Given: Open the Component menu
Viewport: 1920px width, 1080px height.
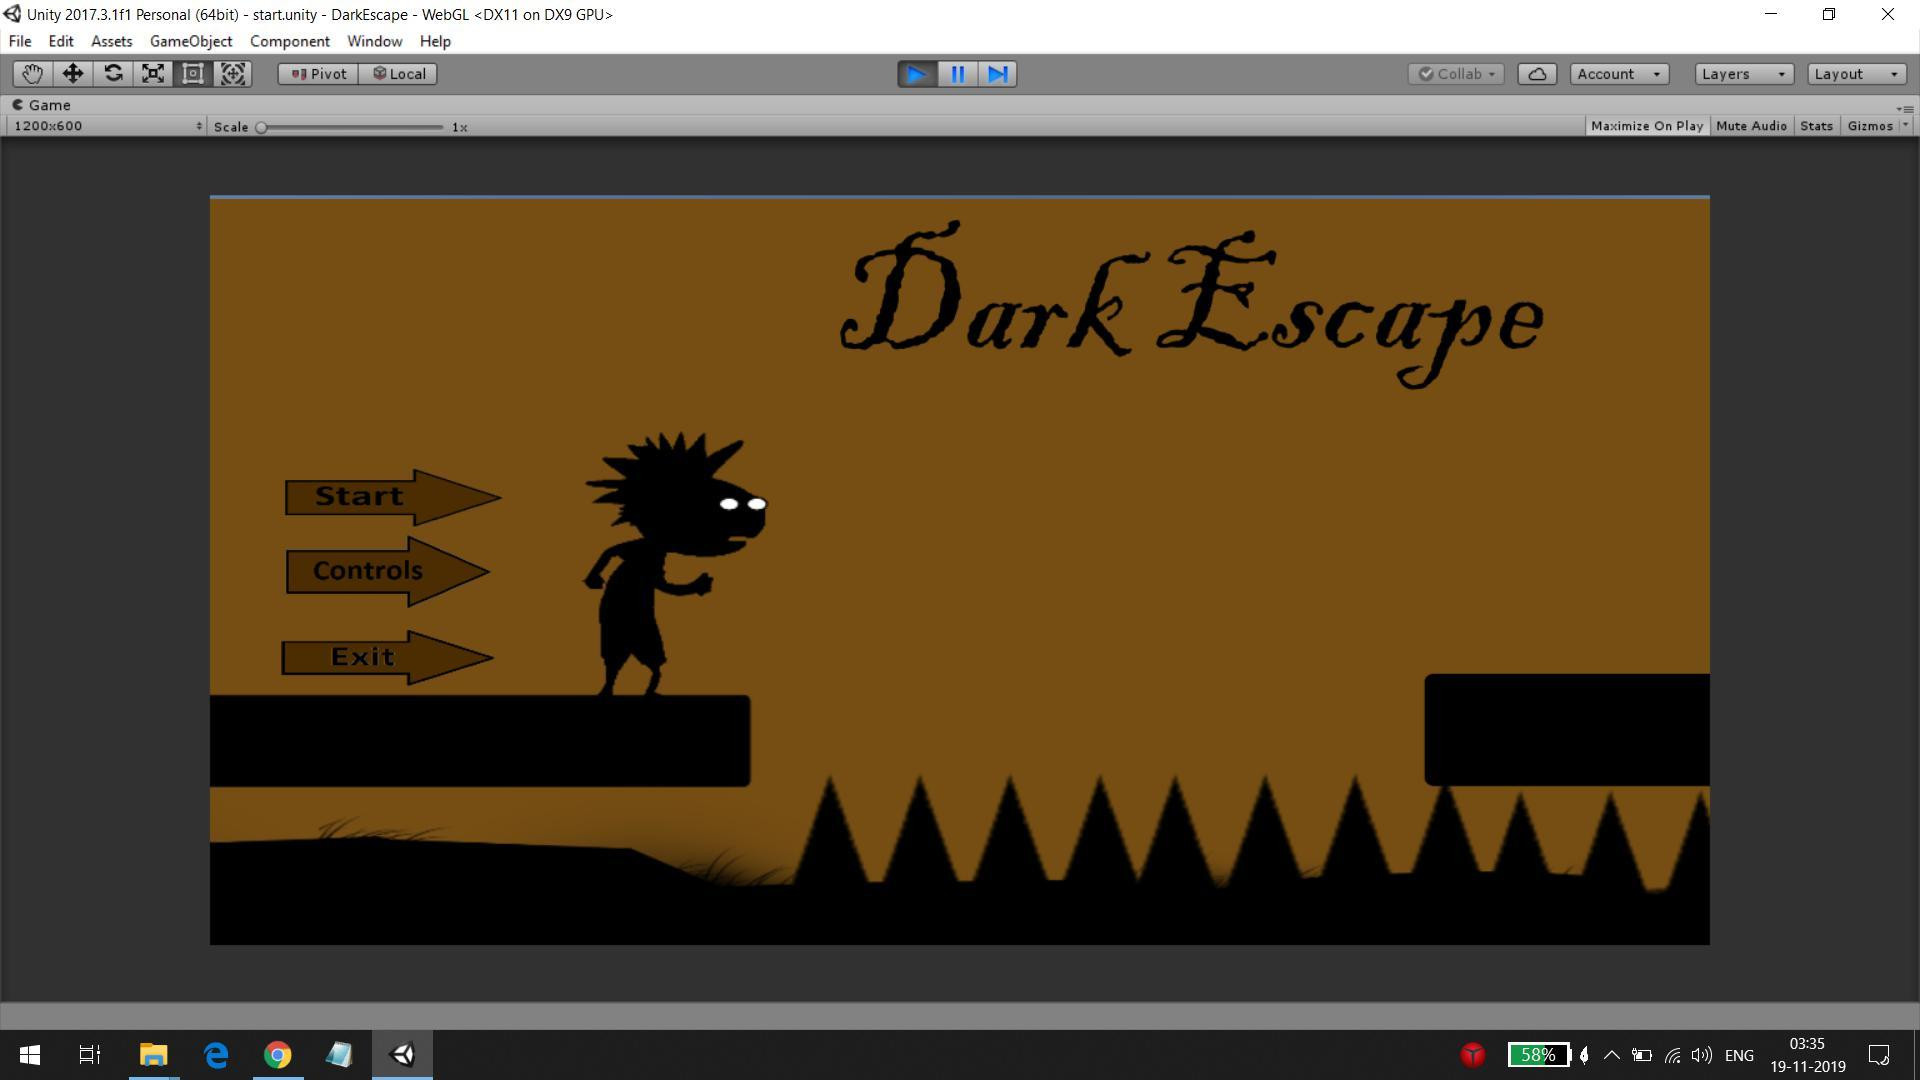Looking at the screenshot, I should click(x=290, y=41).
